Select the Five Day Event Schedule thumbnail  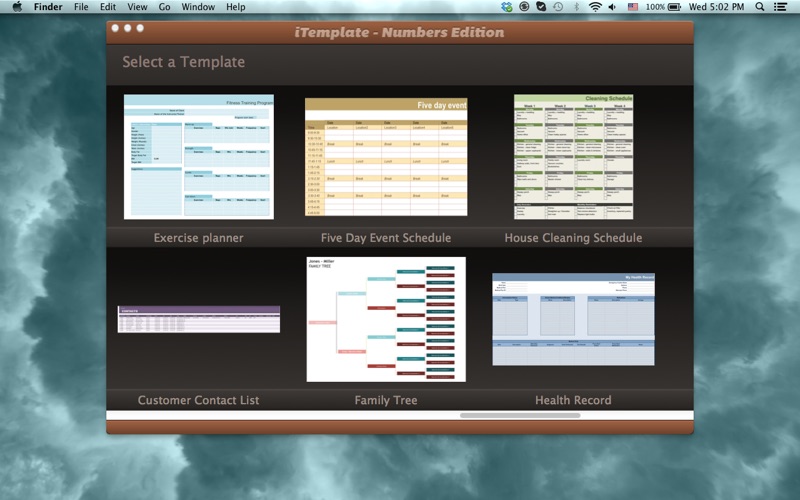click(386, 157)
